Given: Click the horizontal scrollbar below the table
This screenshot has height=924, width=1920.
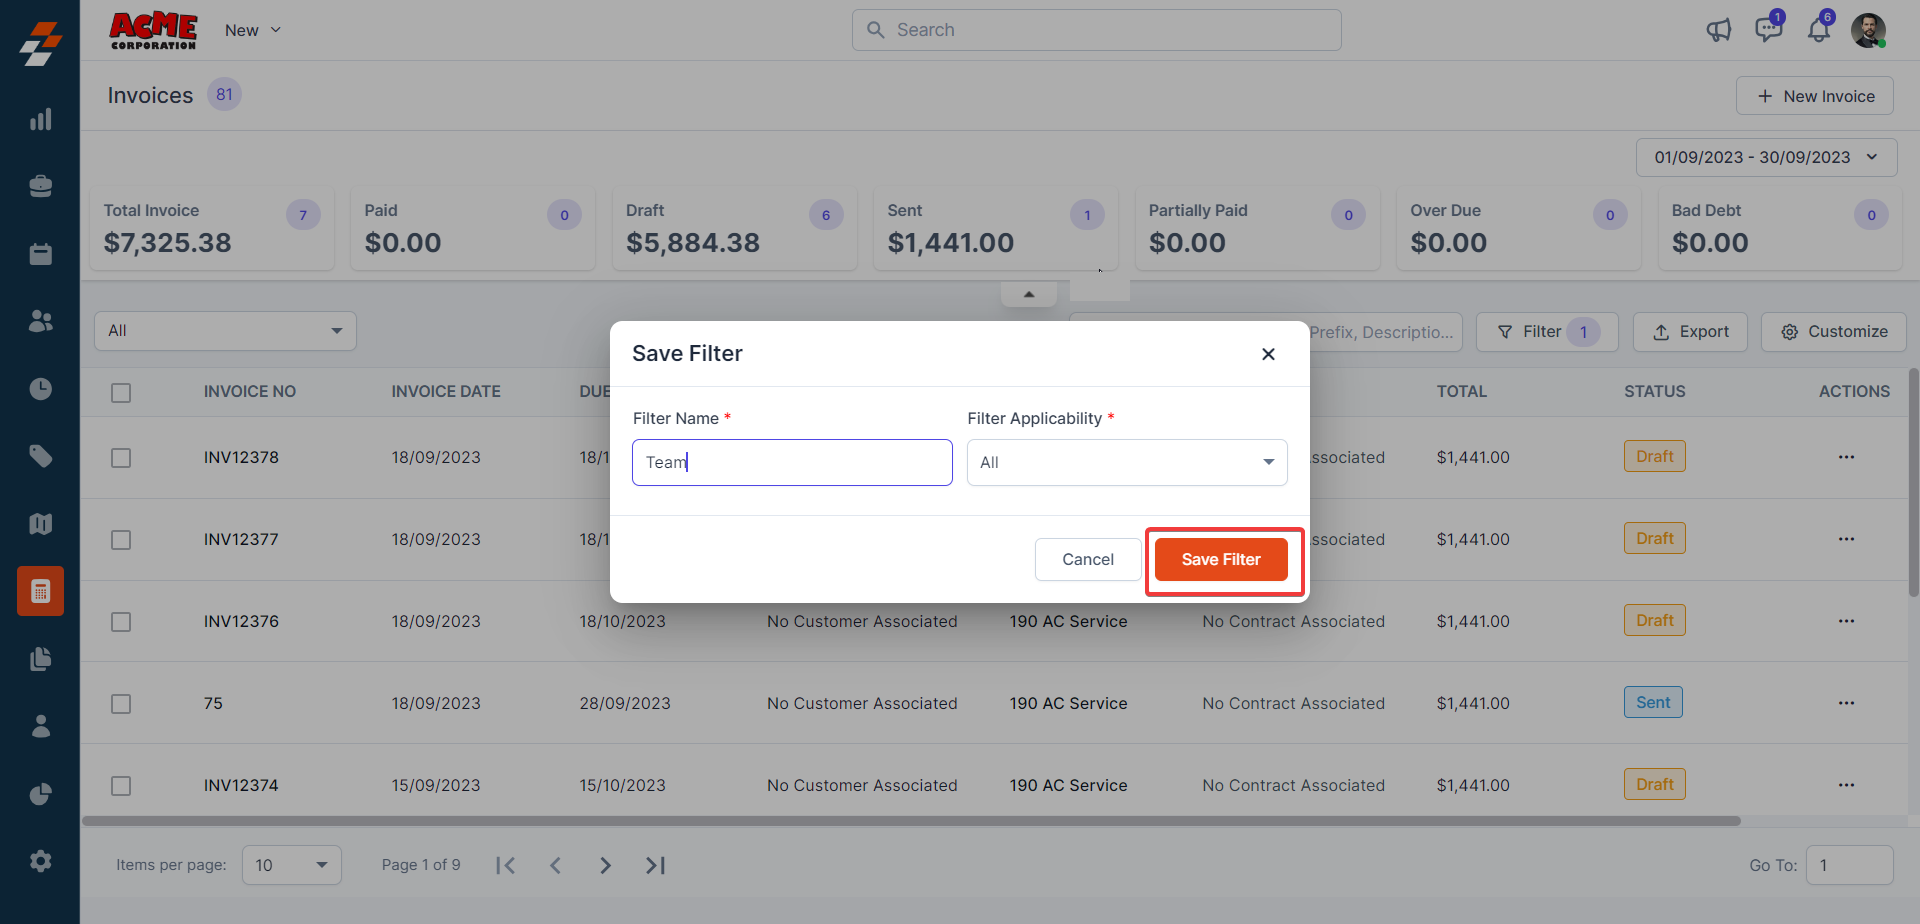Looking at the screenshot, I should coord(910,821).
